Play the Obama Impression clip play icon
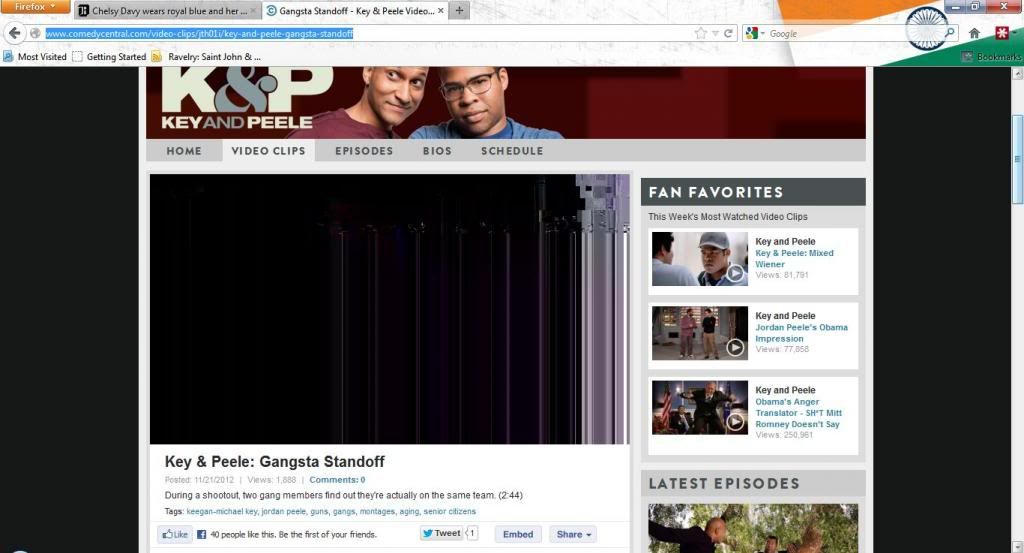Image resolution: width=1024 pixels, height=553 pixels. (735, 347)
